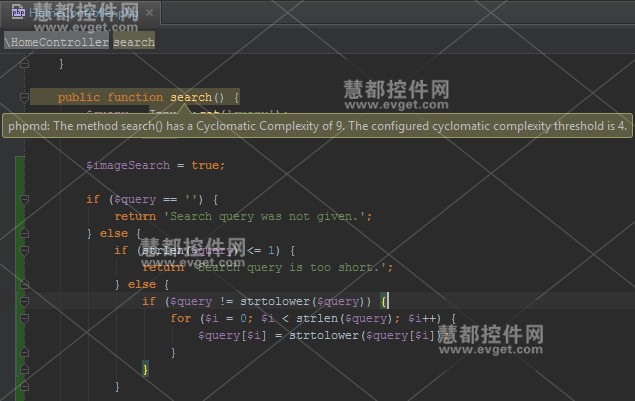The height and width of the screenshot is (401, 635).
Task: Fold the if (strlen($query) <= 1) block
Action: 24,250
